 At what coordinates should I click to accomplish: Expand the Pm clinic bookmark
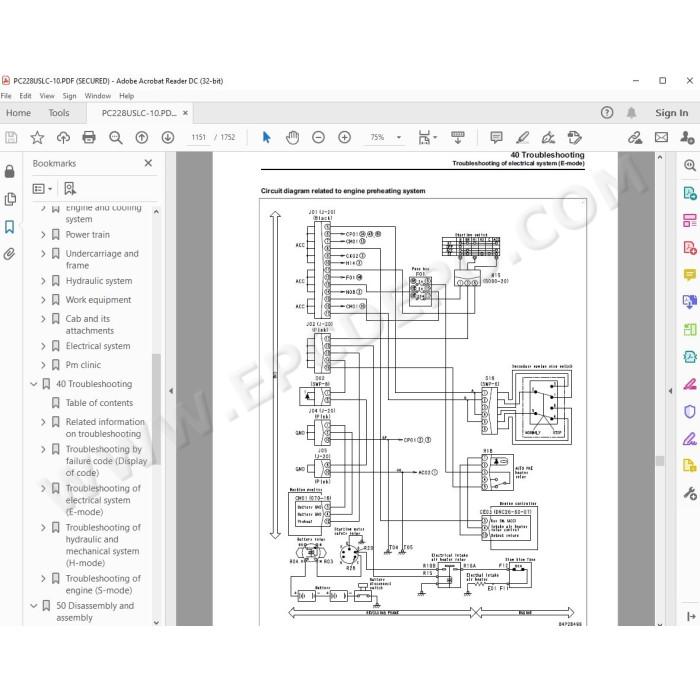(x=43, y=365)
